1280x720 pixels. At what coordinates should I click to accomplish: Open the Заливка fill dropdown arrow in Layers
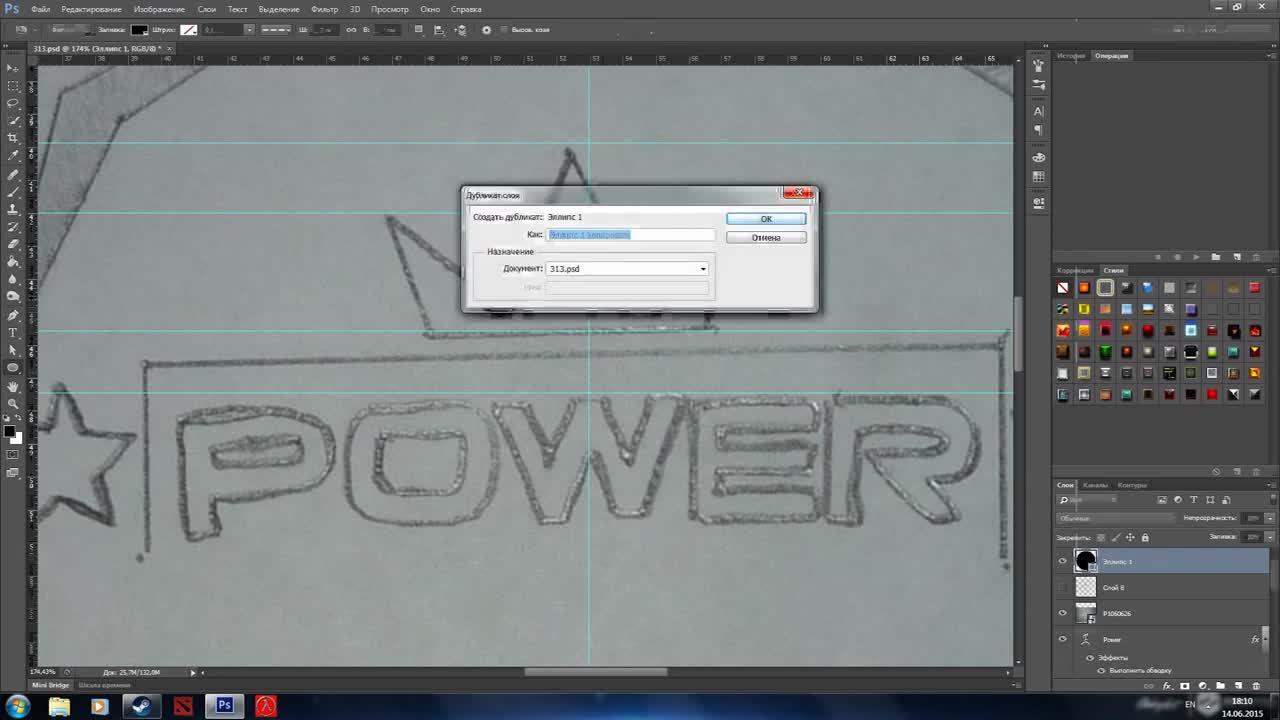pos(1270,537)
